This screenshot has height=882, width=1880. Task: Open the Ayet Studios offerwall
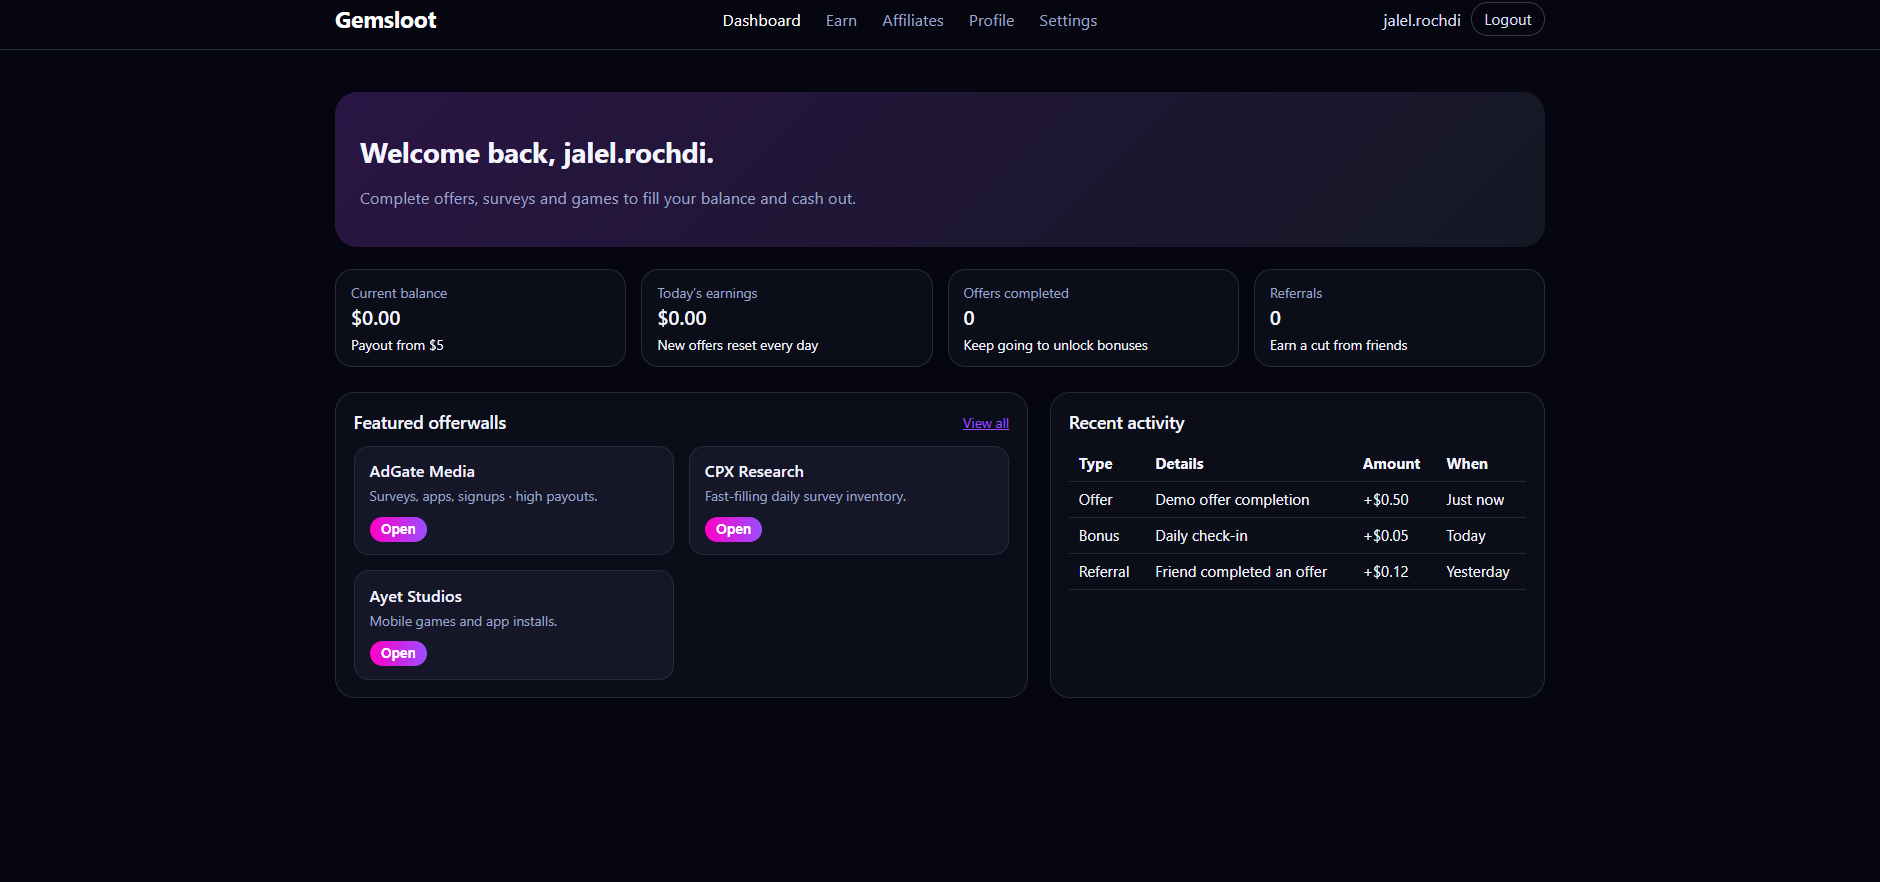pos(398,653)
